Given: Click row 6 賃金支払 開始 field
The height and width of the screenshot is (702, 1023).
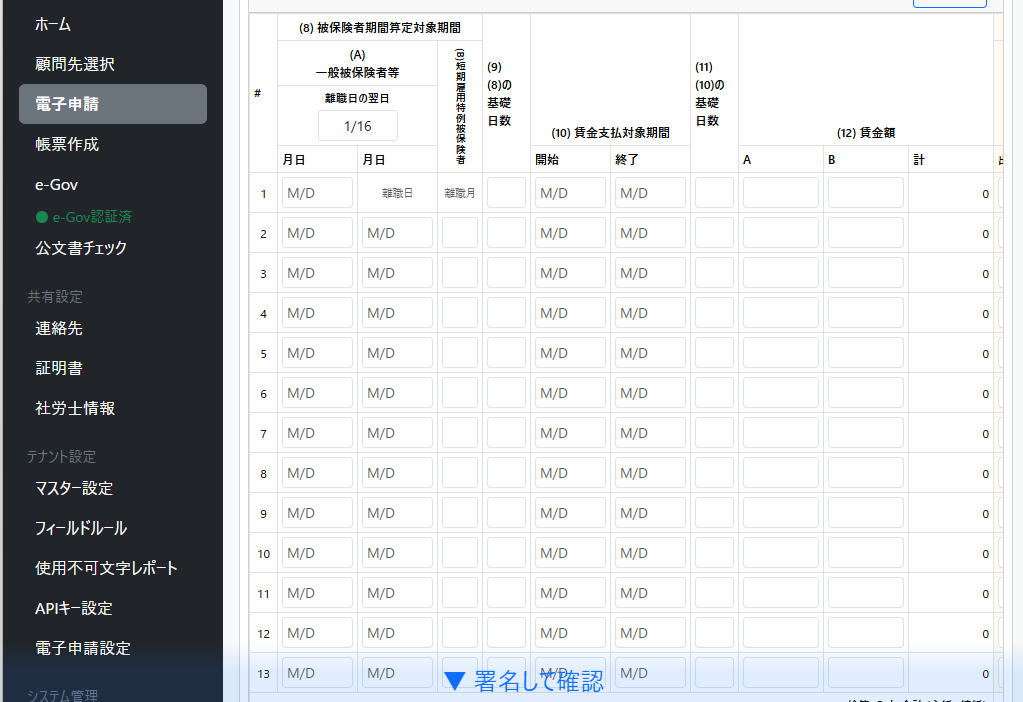Looking at the screenshot, I should click(570, 393).
